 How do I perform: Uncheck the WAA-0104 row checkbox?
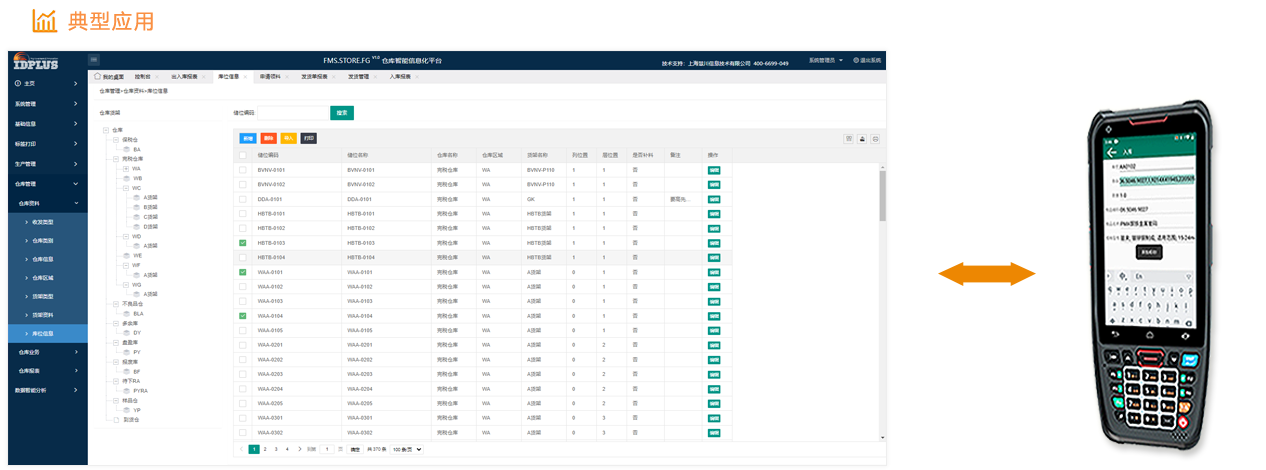[243, 316]
